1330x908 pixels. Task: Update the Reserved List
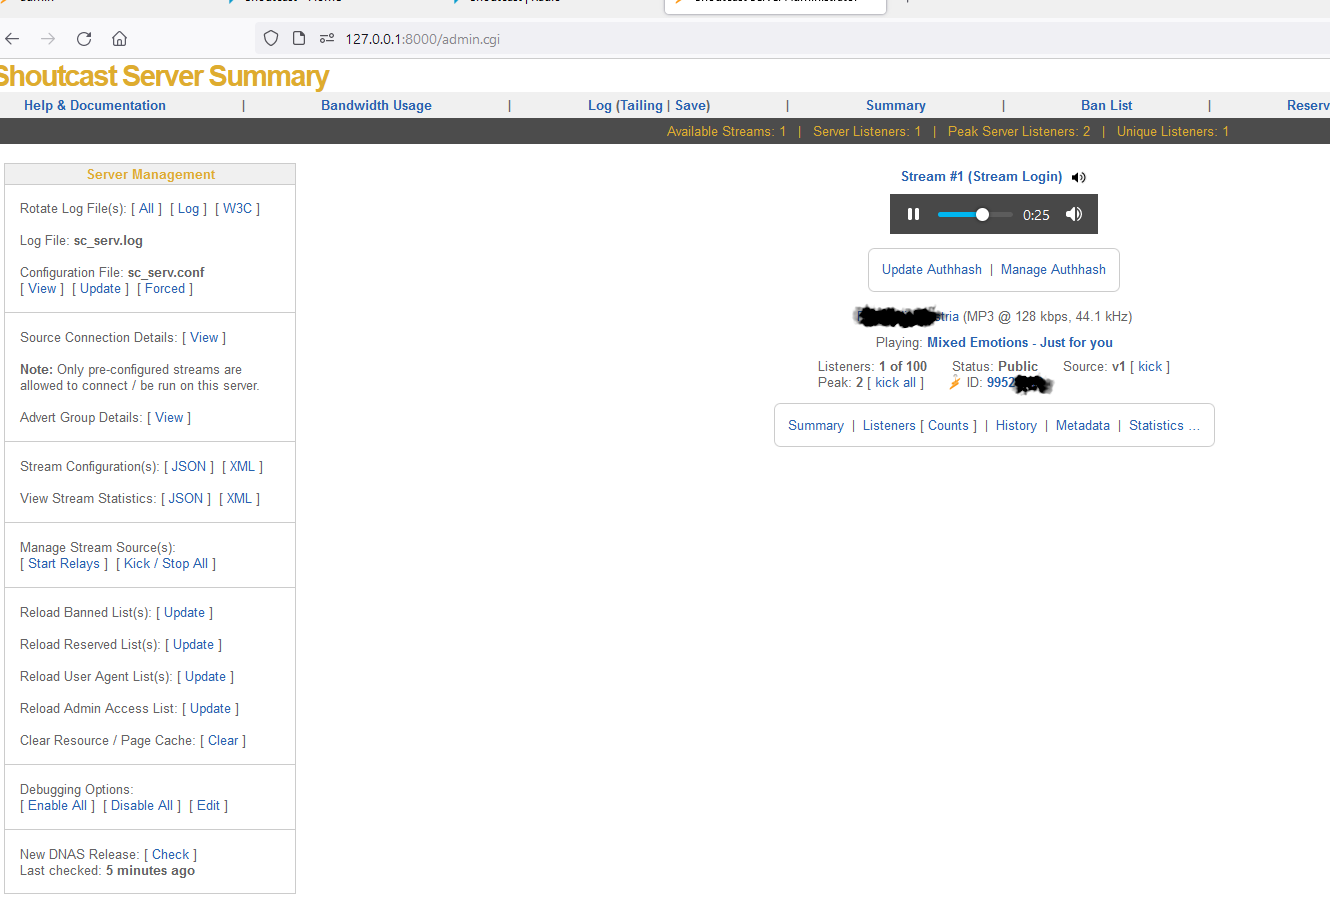click(193, 644)
